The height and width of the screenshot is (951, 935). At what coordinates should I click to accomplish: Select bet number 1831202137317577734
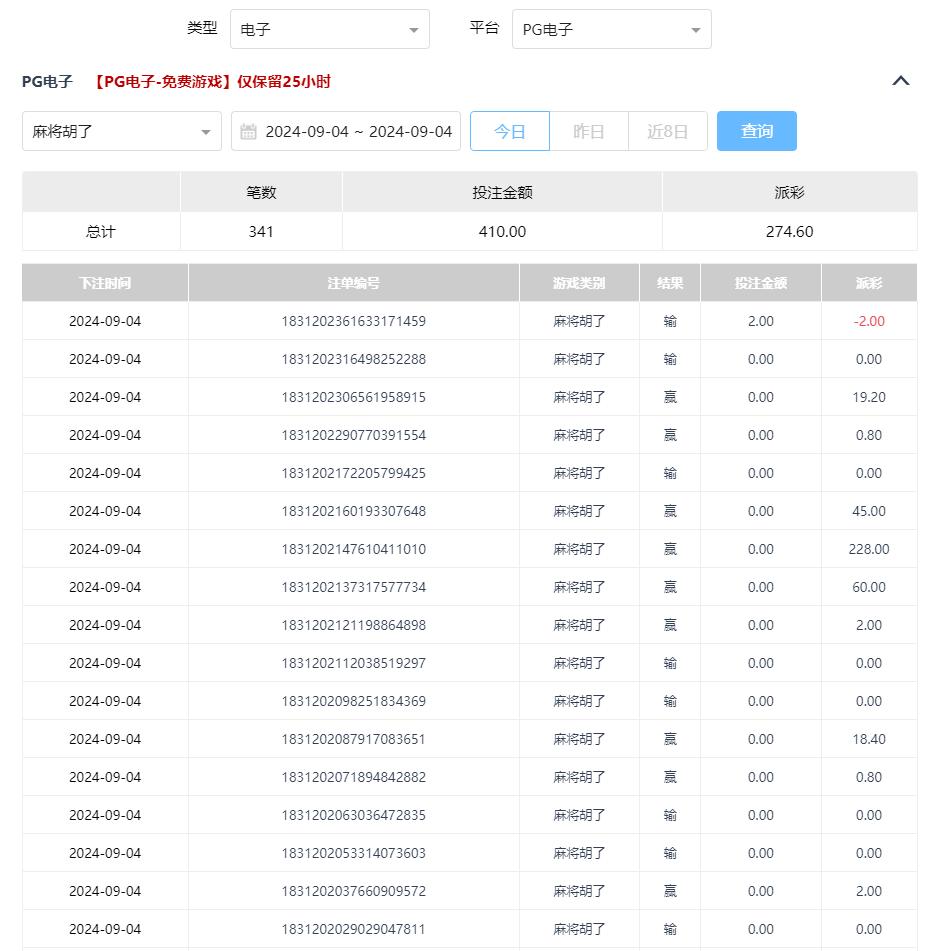[353, 587]
